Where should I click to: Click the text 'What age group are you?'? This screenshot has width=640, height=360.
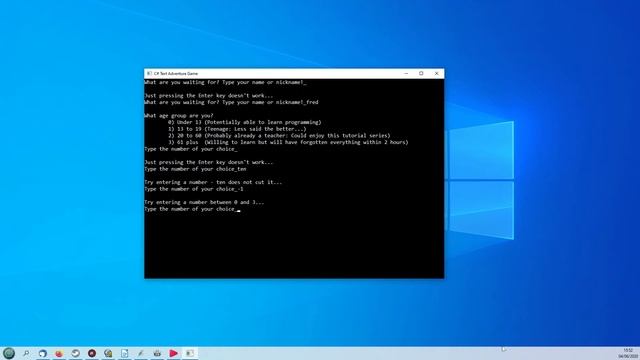pyautogui.click(x=179, y=116)
